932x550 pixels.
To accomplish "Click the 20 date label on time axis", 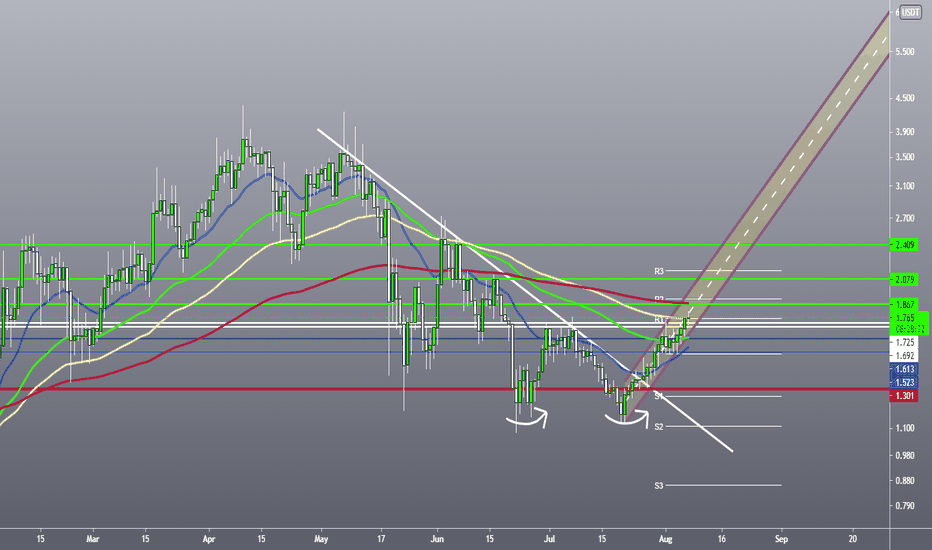I will (853, 539).
